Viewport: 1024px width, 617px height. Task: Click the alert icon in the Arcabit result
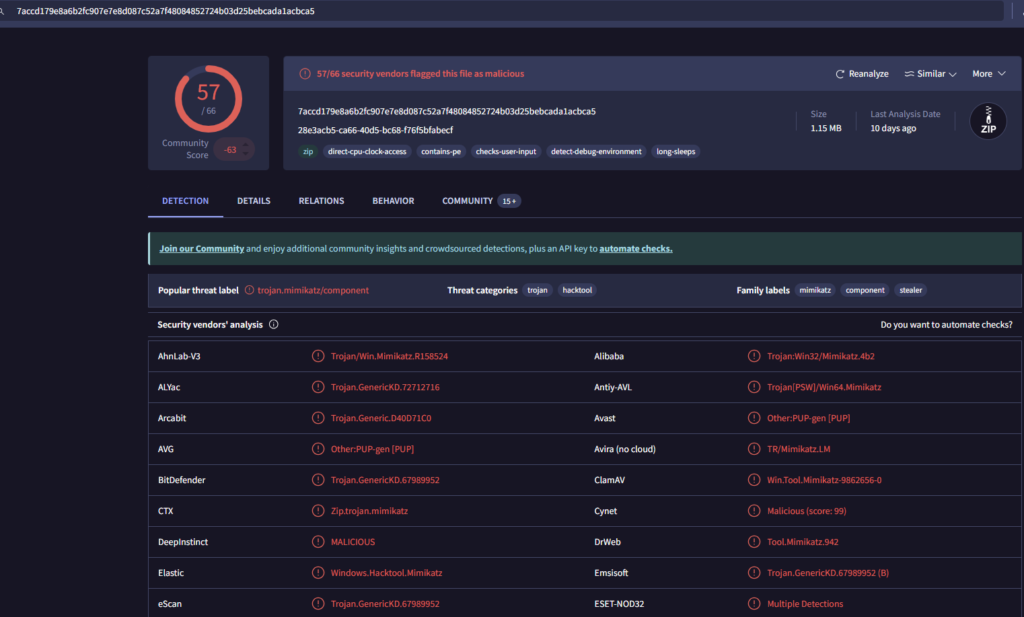(x=318, y=418)
